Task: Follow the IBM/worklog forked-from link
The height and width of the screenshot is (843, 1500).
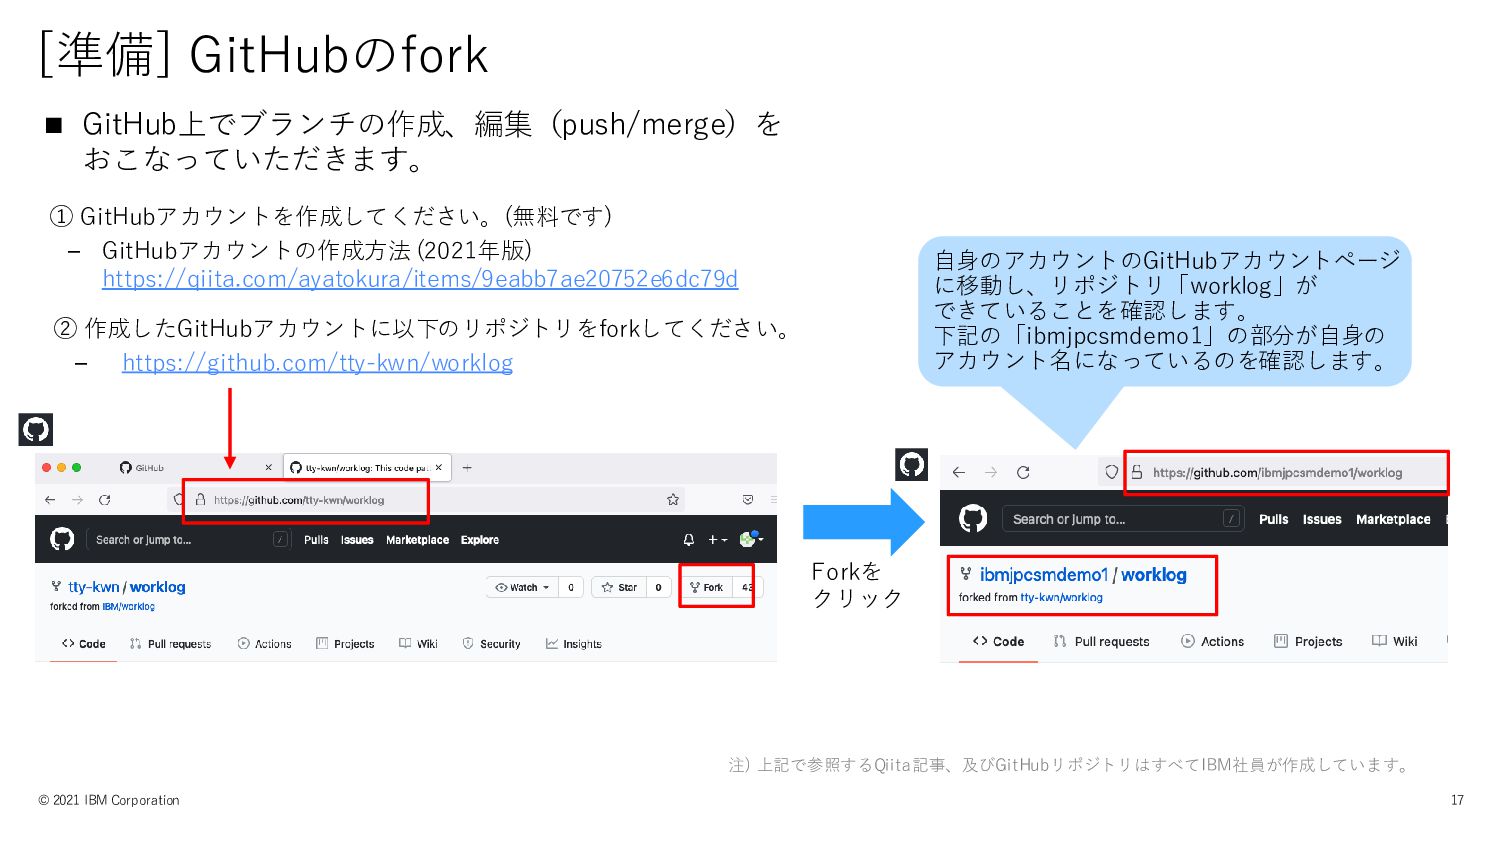Action: tap(128, 606)
